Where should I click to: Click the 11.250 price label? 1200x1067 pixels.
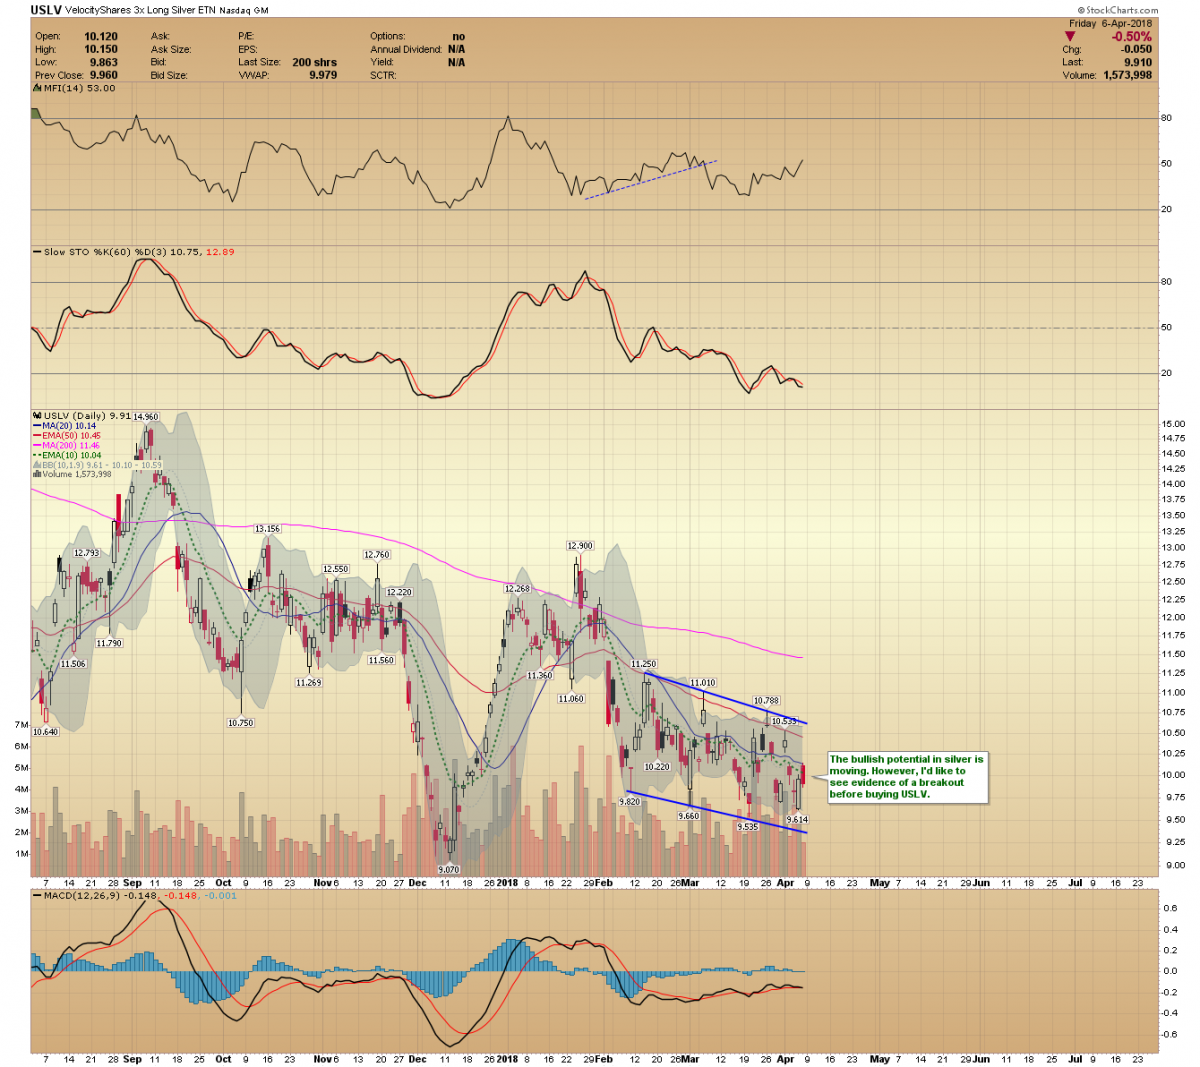(644, 664)
